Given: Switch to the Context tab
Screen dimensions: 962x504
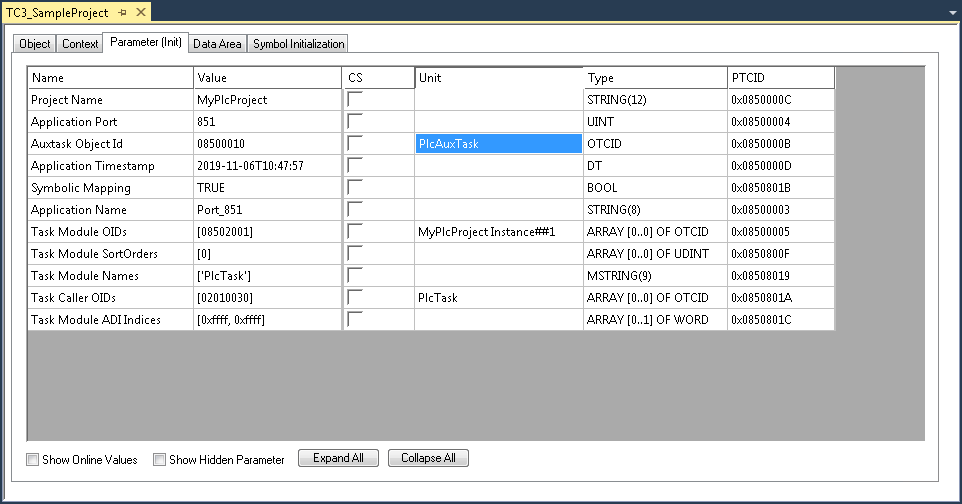Looking at the screenshot, I should [x=80, y=44].
